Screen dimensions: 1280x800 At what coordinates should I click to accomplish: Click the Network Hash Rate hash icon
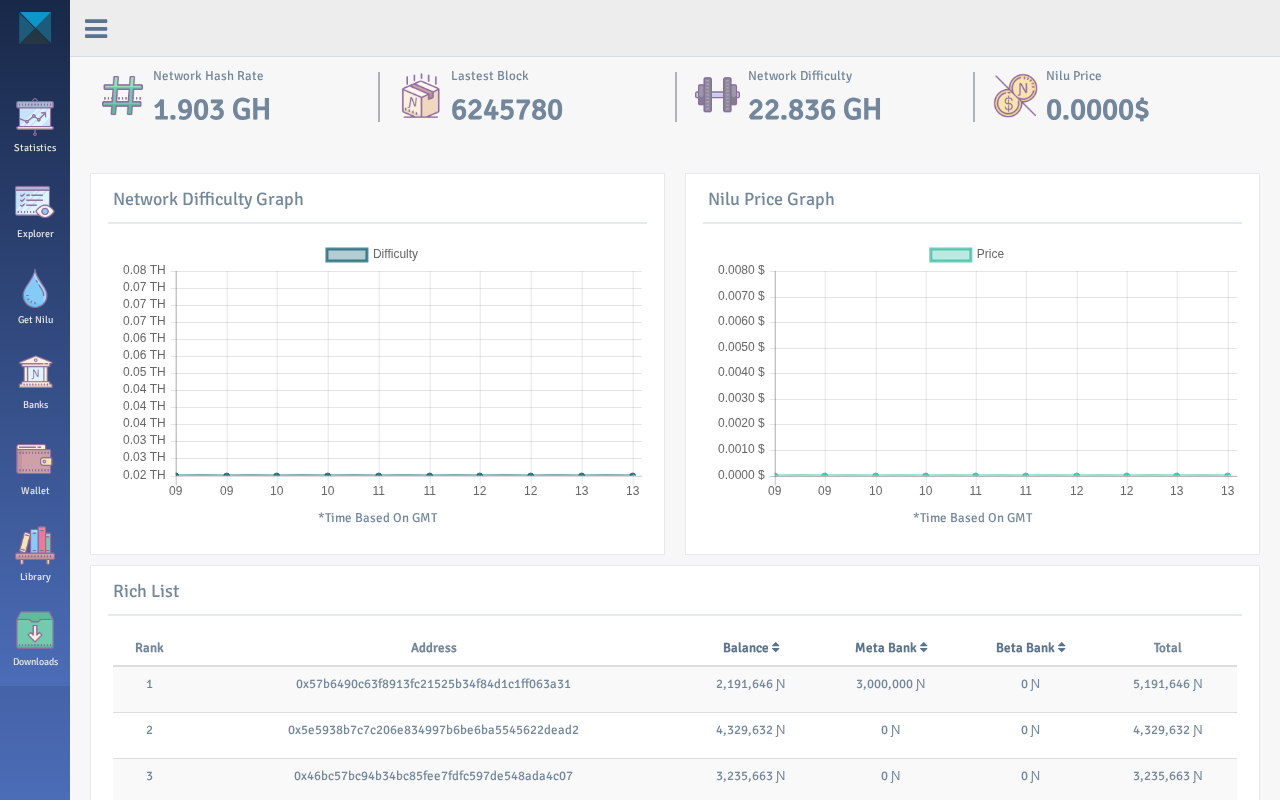point(122,96)
